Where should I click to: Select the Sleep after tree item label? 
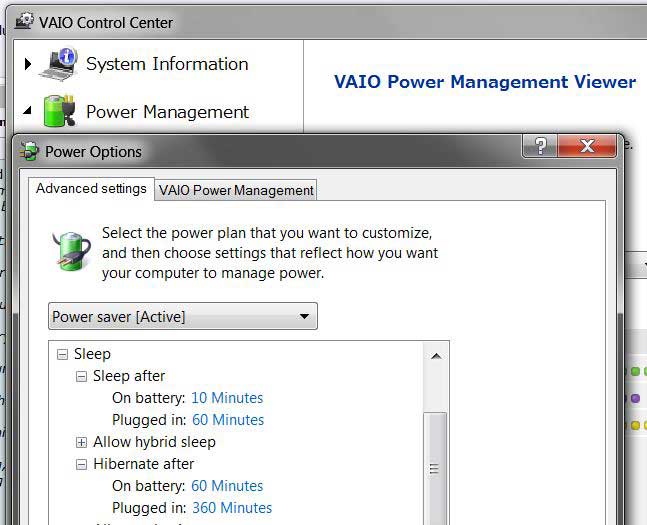pos(129,376)
